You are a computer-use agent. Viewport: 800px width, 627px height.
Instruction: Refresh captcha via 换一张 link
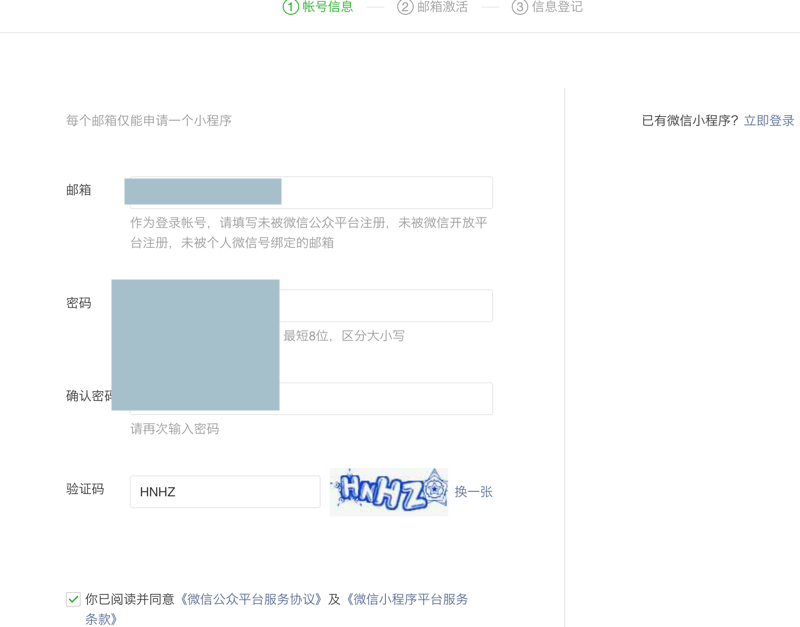click(x=473, y=491)
